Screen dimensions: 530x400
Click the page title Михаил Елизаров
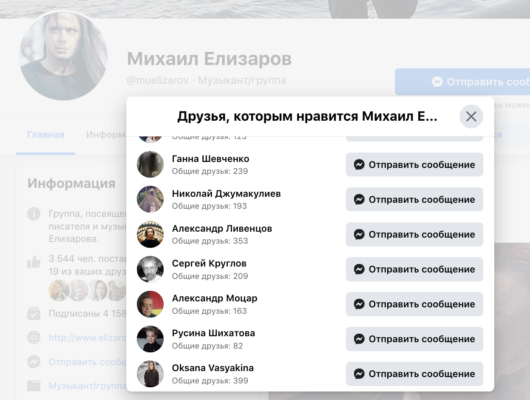[209, 58]
